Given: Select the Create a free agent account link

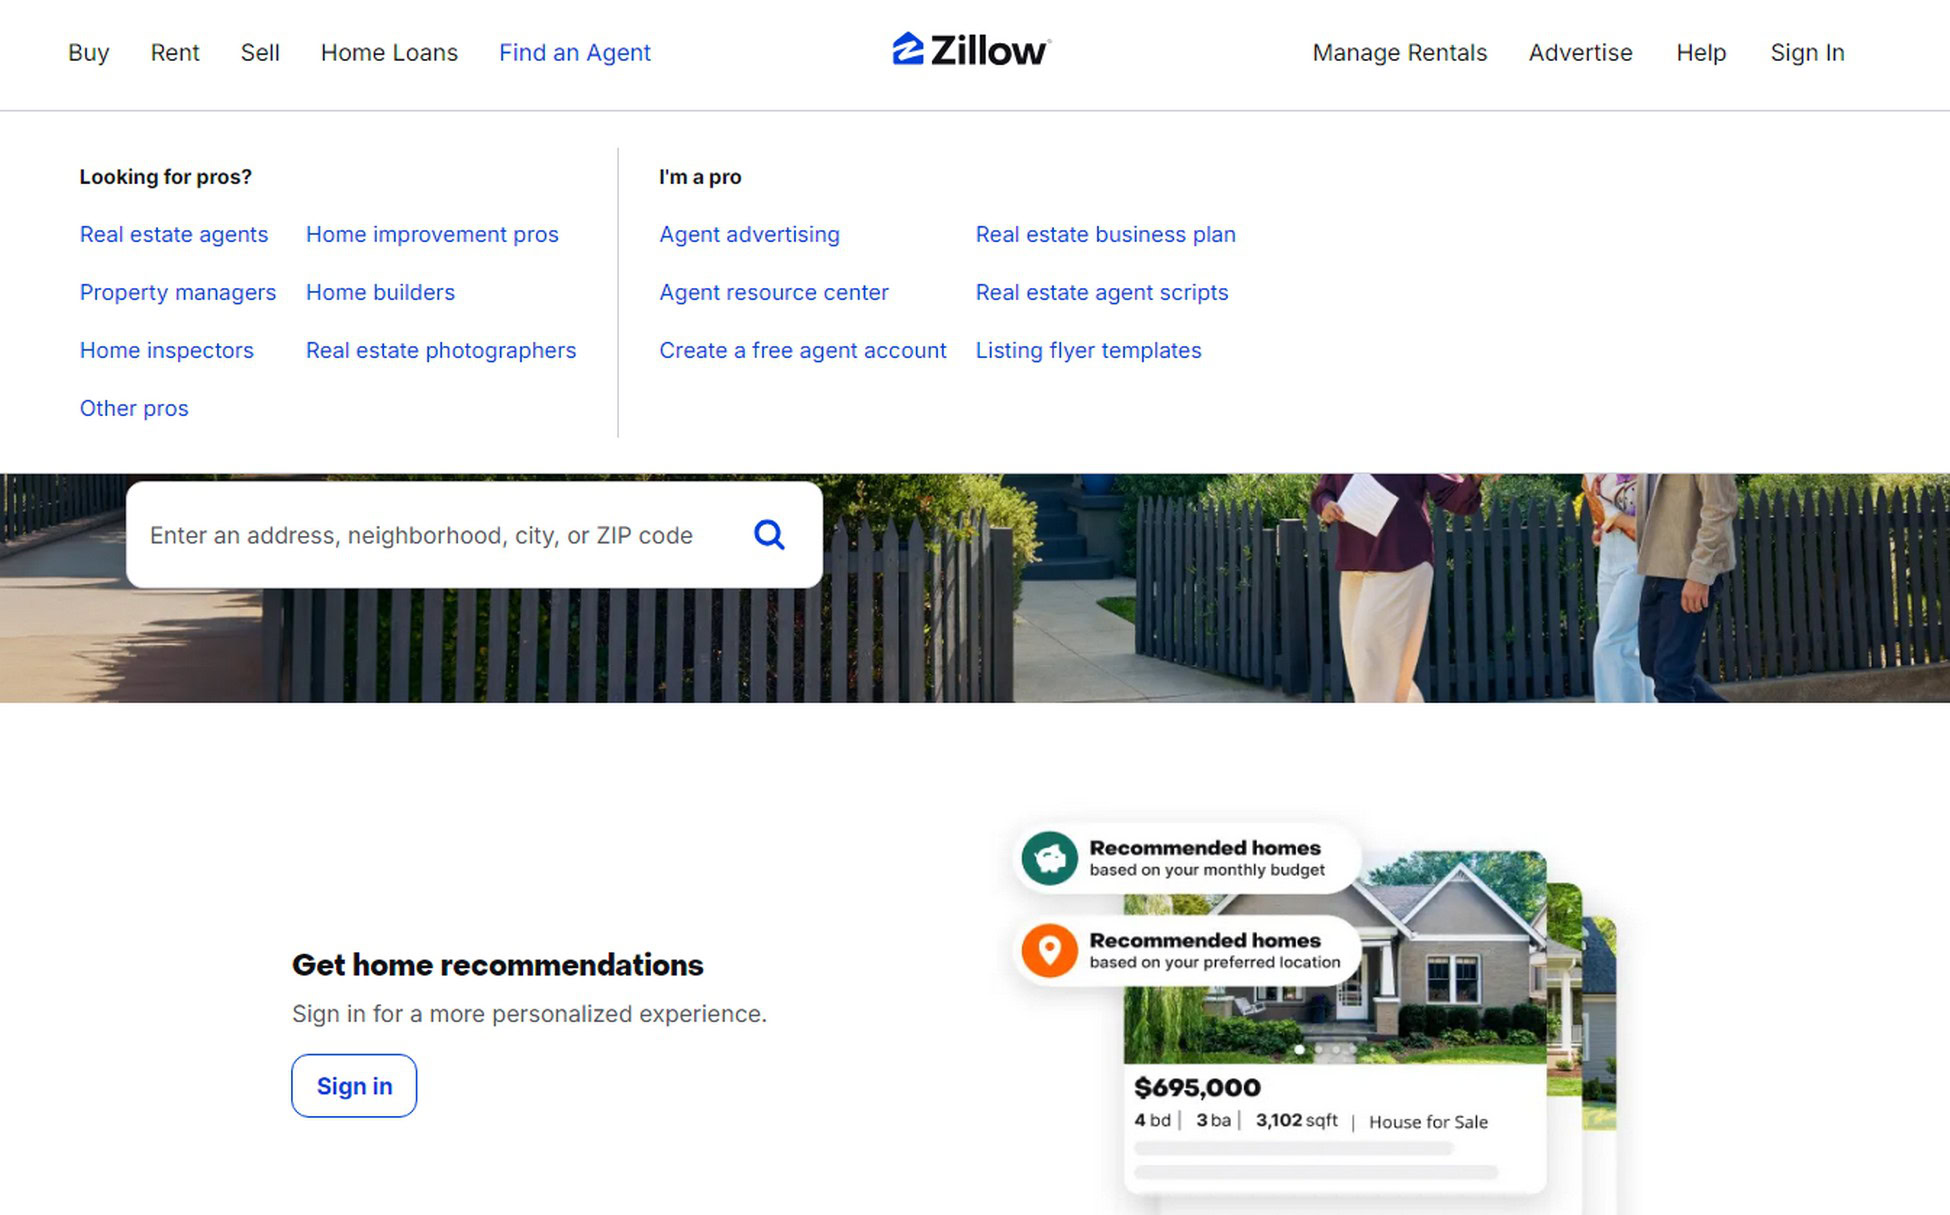Looking at the screenshot, I should (x=802, y=350).
